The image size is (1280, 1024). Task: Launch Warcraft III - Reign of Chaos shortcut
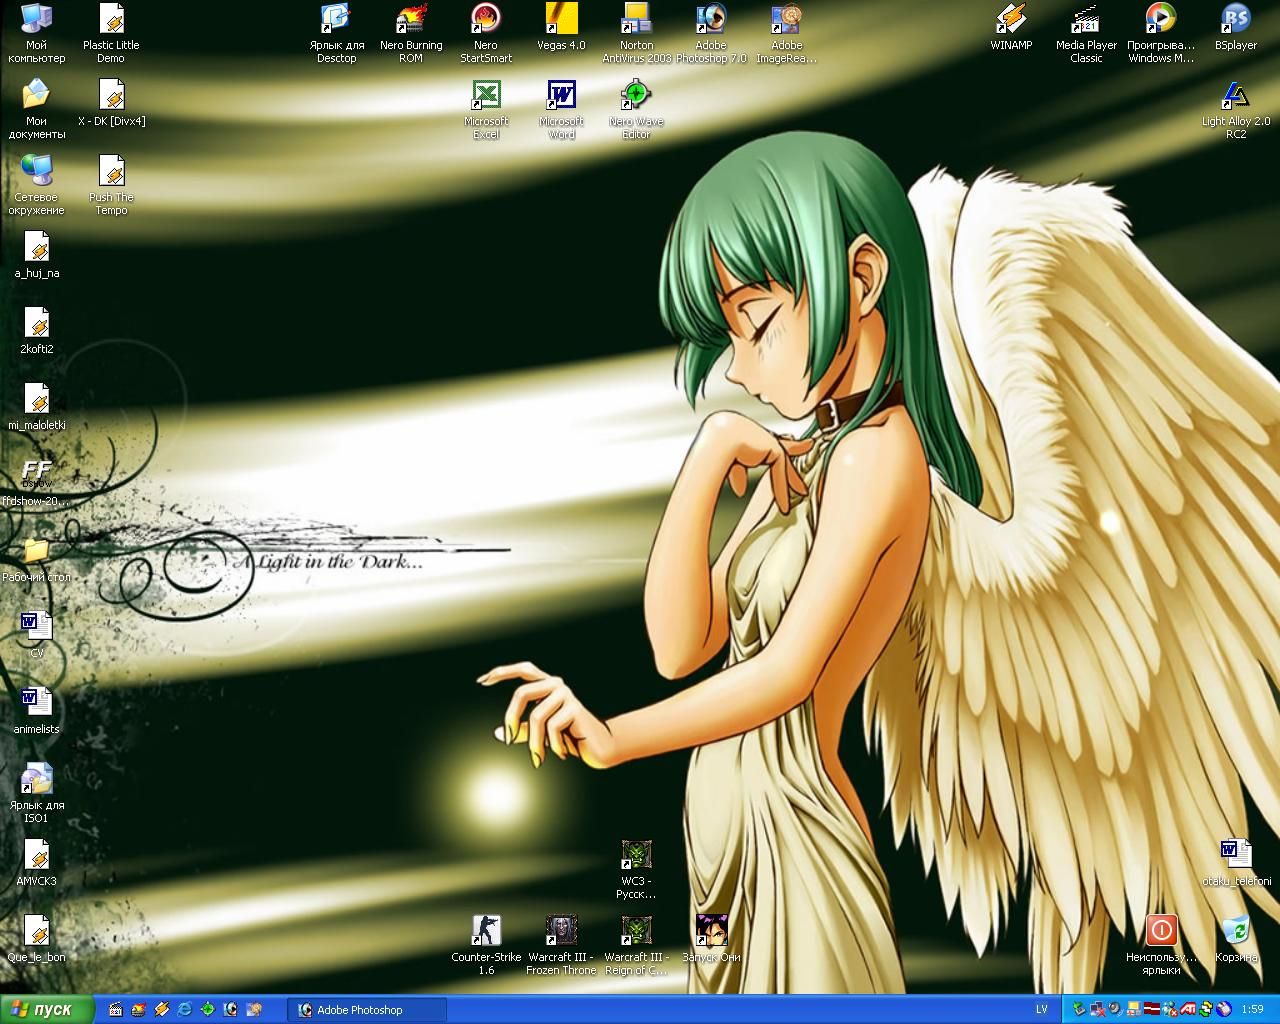(x=636, y=945)
